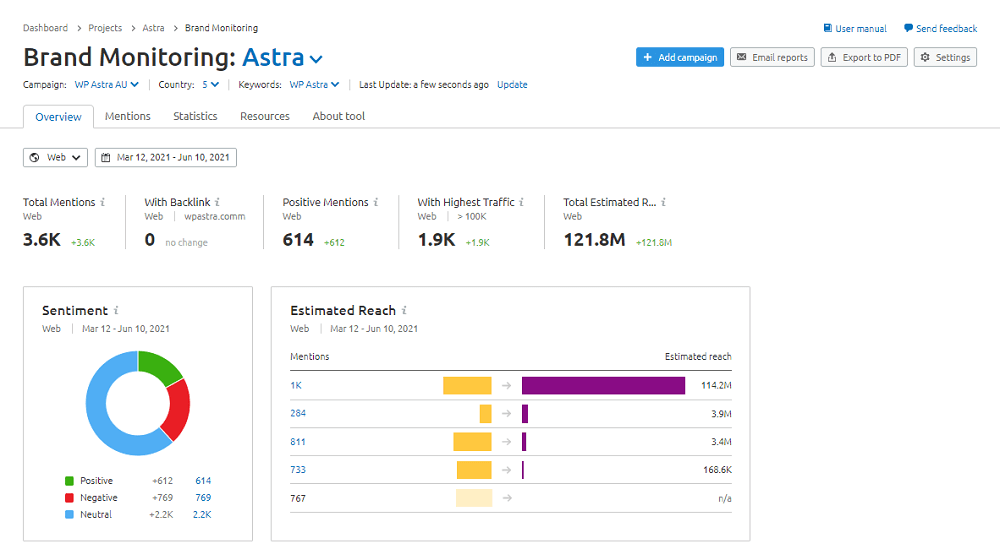This screenshot has height=560, width=1000.
Task: Open the Web source dropdown
Action: [x=55, y=158]
